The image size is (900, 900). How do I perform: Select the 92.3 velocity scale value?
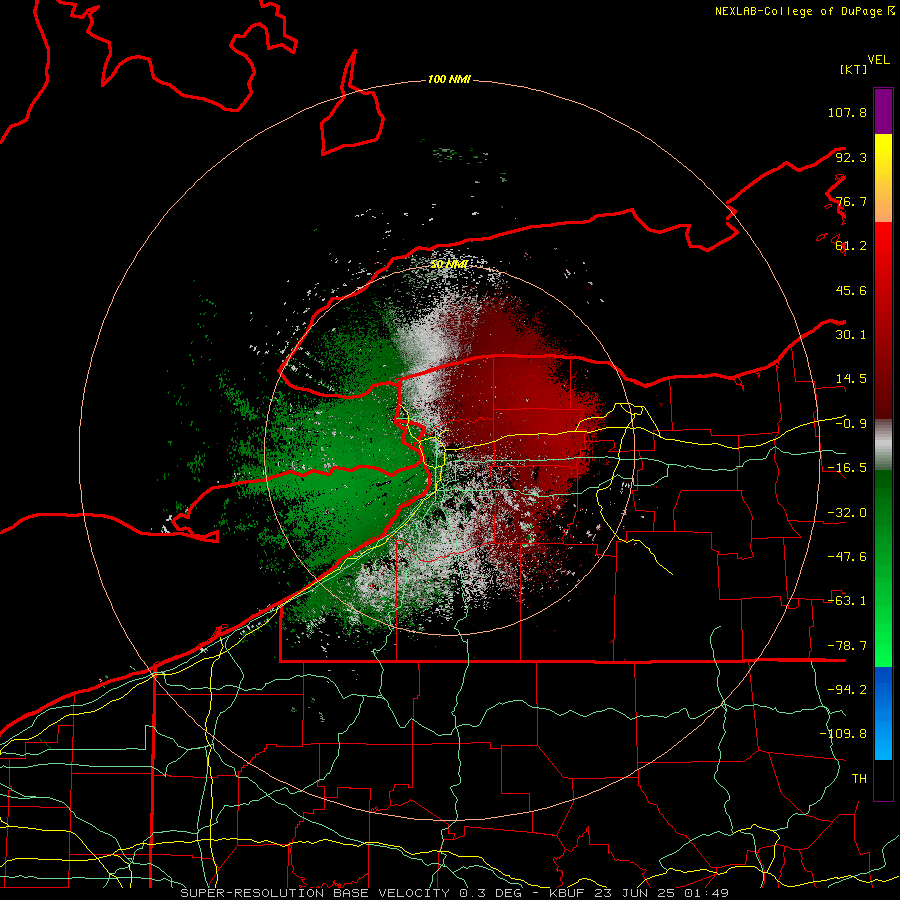click(x=851, y=157)
